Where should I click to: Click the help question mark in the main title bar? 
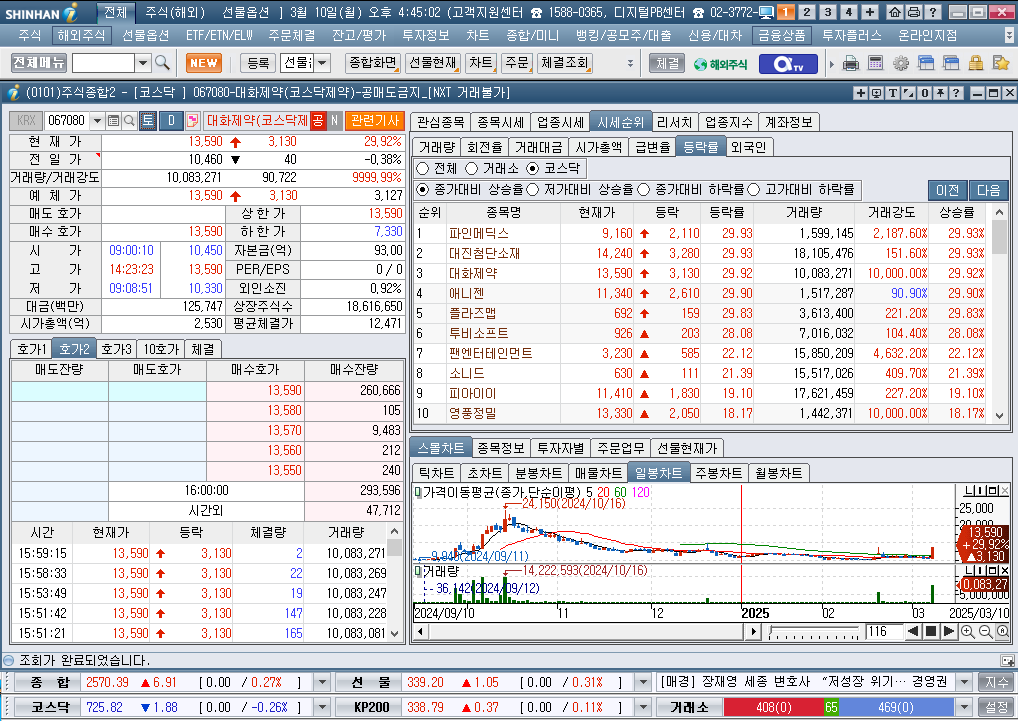coord(932,12)
